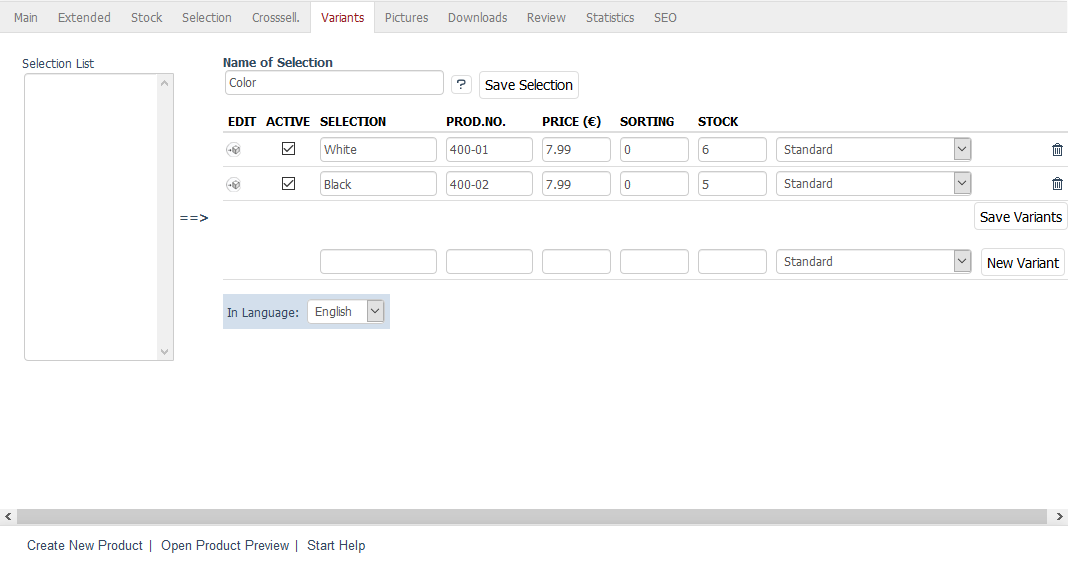The width and height of the screenshot is (1068, 564).
Task: Click the empty new variant price field
Action: pos(576,262)
